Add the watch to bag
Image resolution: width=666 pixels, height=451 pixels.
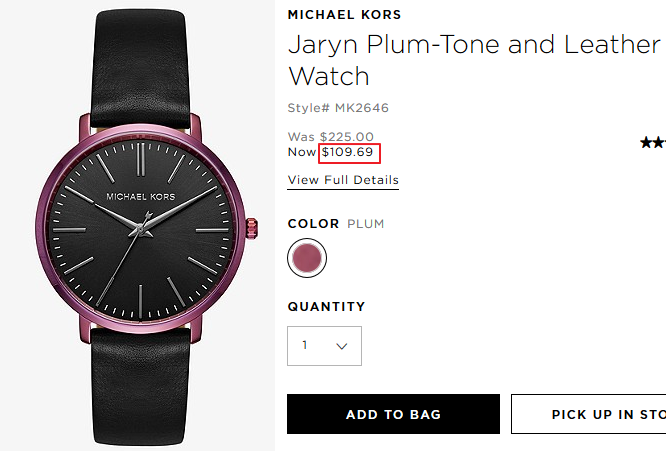click(x=393, y=414)
